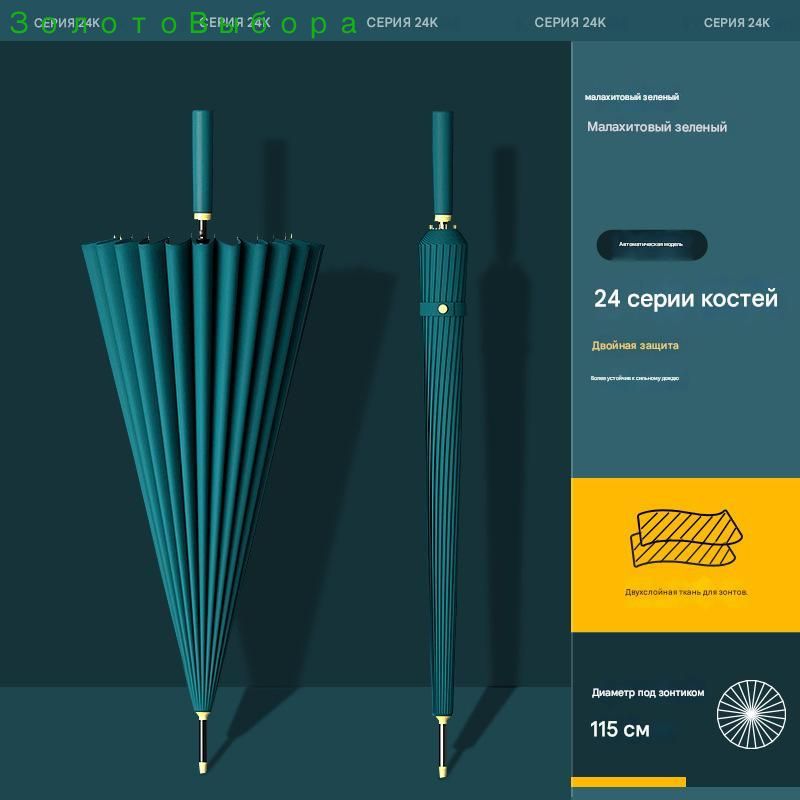The height and width of the screenshot is (800, 800).
Task: Click the closed umbrella with strap image
Action: pyautogui.click(x=442, y=443)
